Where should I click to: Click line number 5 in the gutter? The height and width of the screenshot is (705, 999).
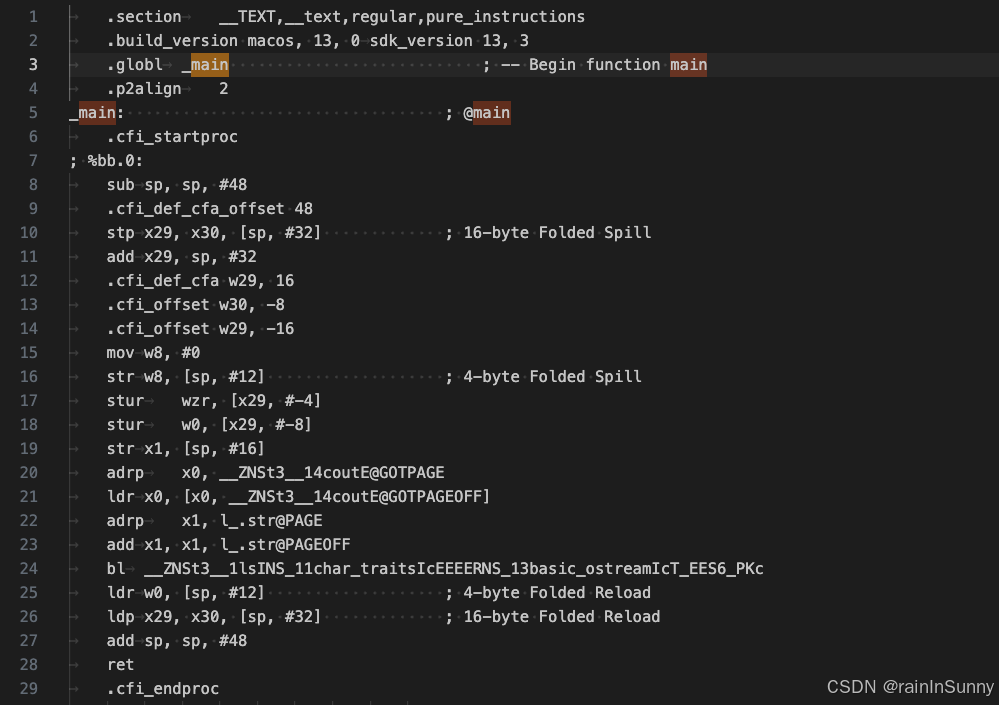(33, 113)
